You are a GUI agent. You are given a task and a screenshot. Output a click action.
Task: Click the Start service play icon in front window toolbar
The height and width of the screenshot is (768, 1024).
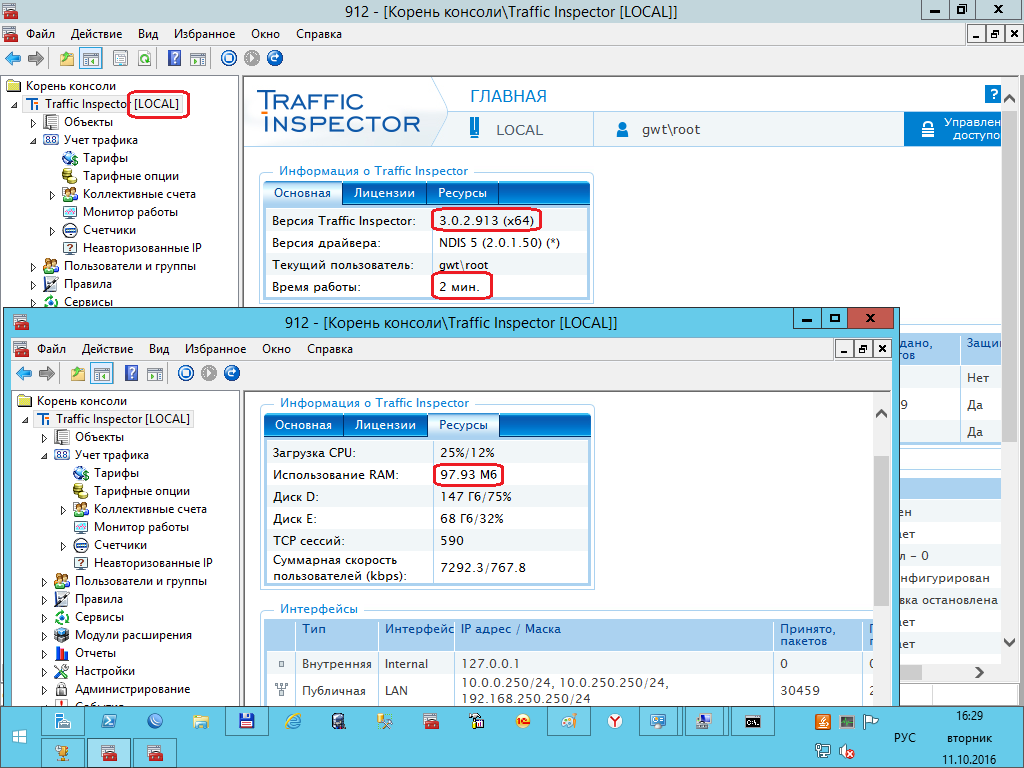pos(209,373)
